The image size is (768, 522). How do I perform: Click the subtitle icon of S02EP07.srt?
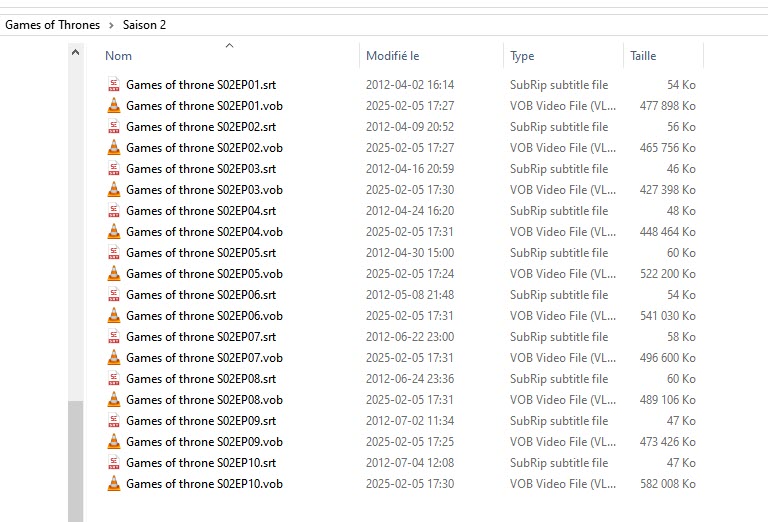[114, 337]
